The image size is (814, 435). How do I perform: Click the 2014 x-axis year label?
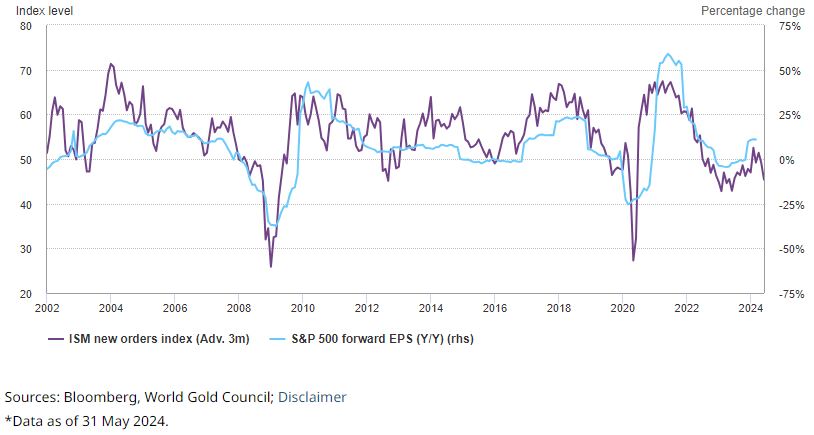[431, 307]
